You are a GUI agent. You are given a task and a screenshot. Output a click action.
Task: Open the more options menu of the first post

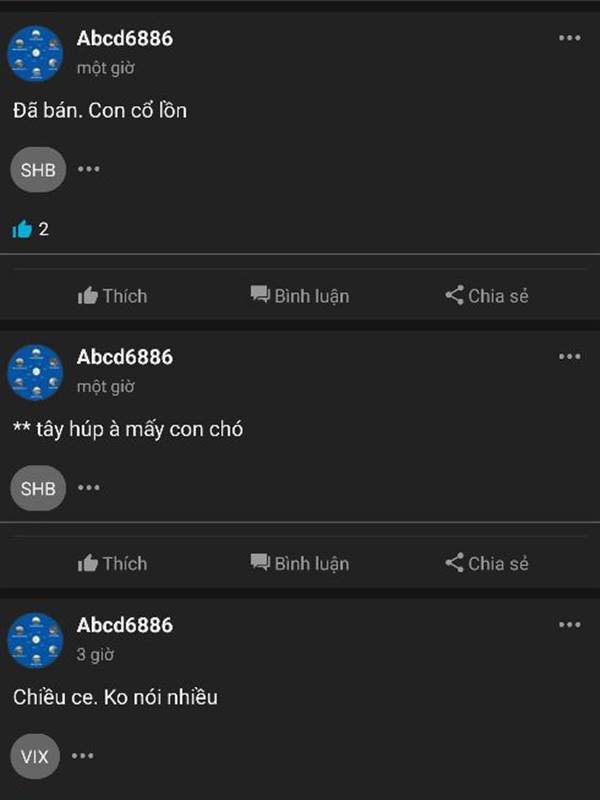tap(569, 38)
